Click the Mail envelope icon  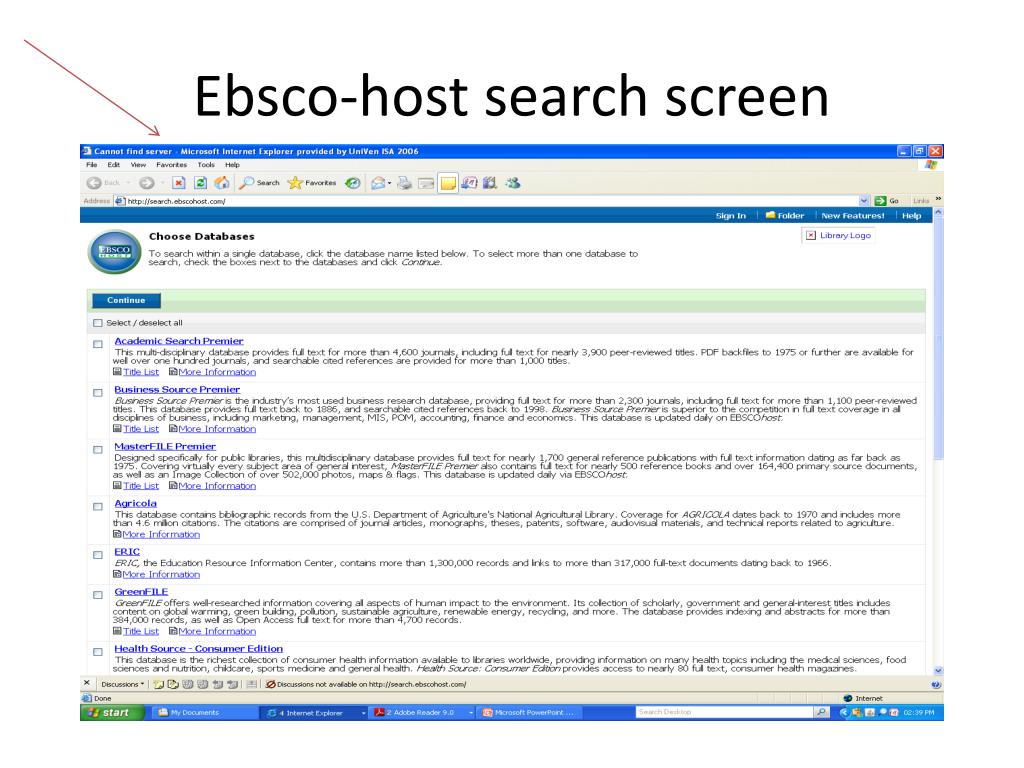pos(377,184)
